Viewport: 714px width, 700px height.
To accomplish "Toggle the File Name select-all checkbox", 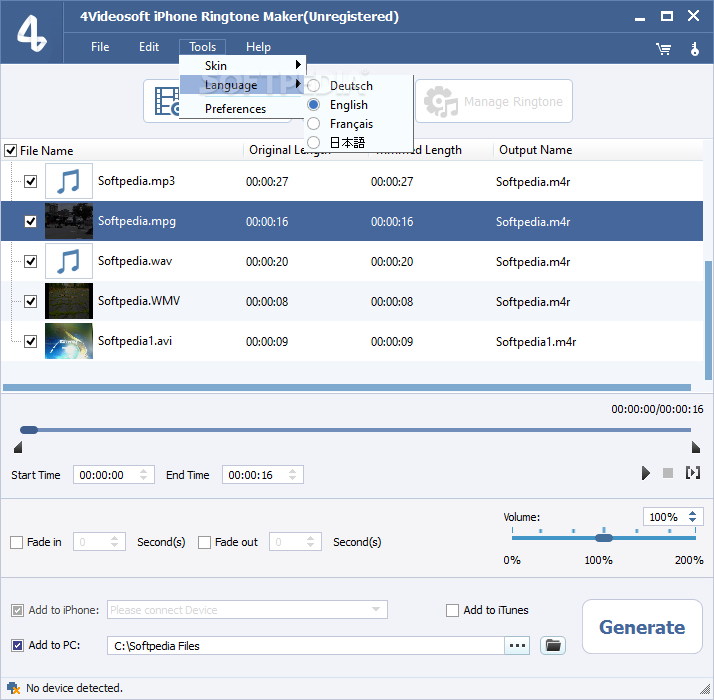I will (10, 150).
